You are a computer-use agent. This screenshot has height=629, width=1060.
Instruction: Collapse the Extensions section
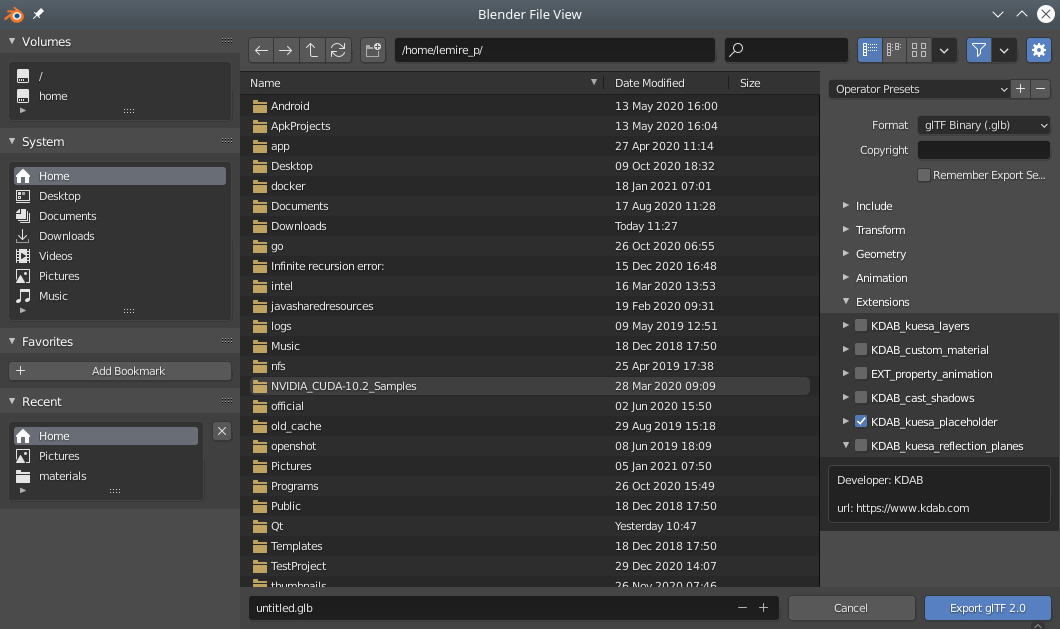(846, 301)
